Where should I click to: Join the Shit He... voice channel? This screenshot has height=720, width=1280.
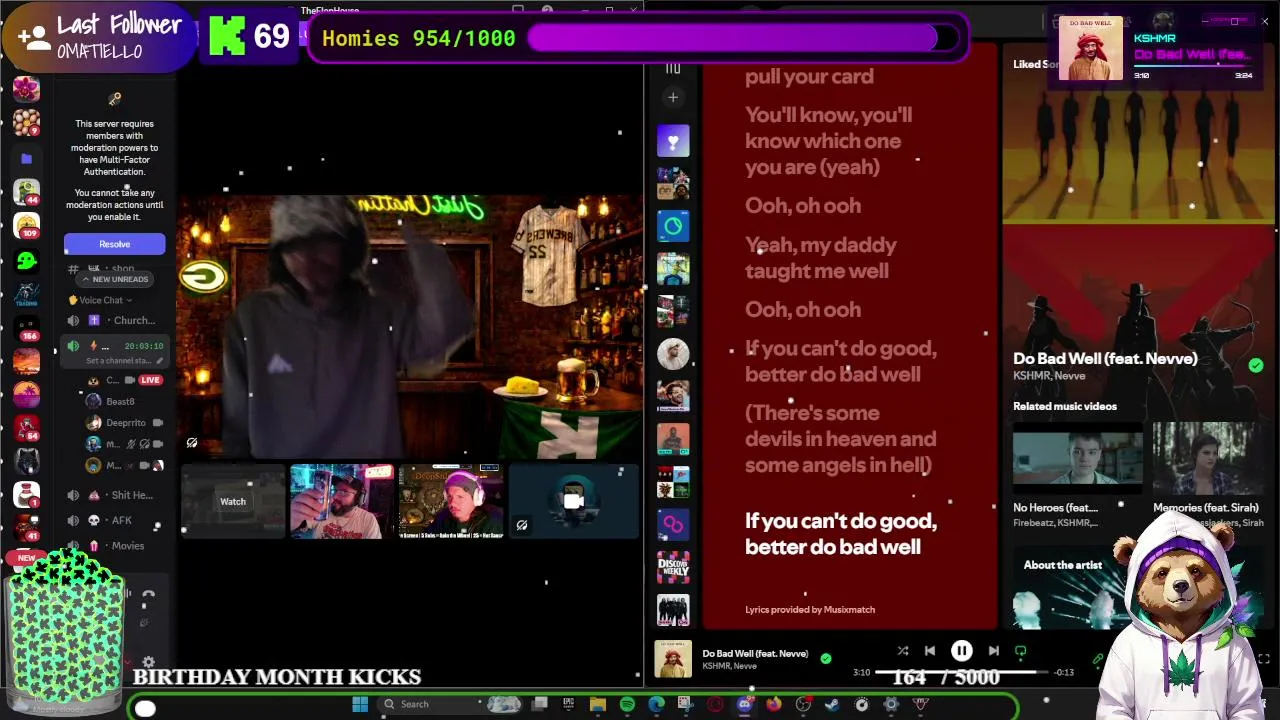(x=114, y=495)
